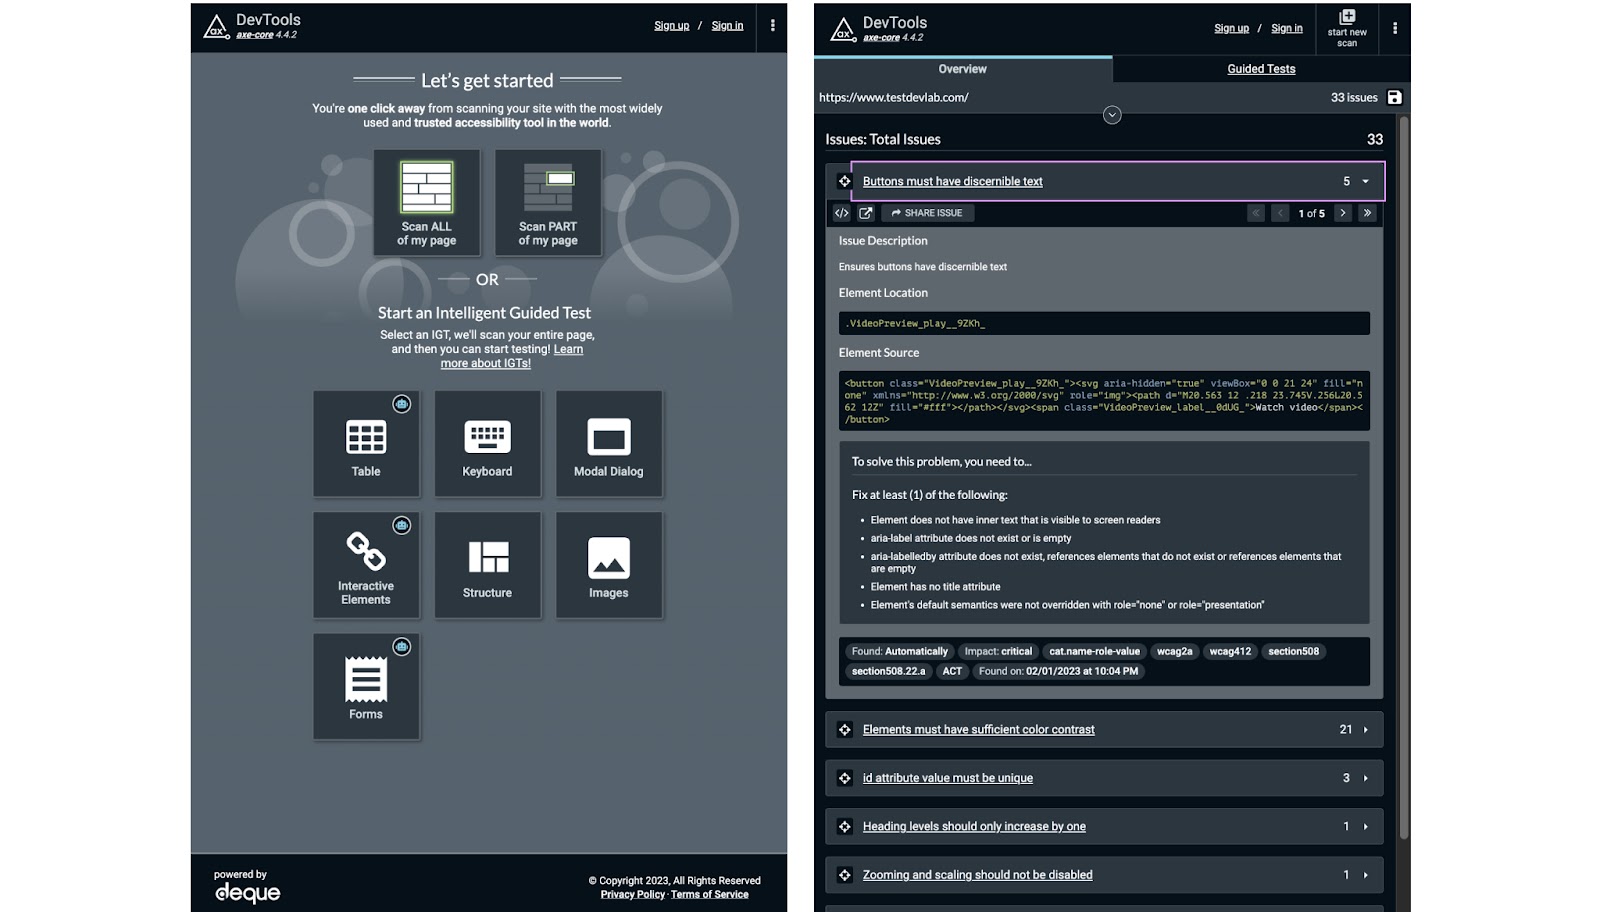This screenshot has width=1600, height=912.
Task: Click the 'wcag412' tag
Action: [1230, 652]
